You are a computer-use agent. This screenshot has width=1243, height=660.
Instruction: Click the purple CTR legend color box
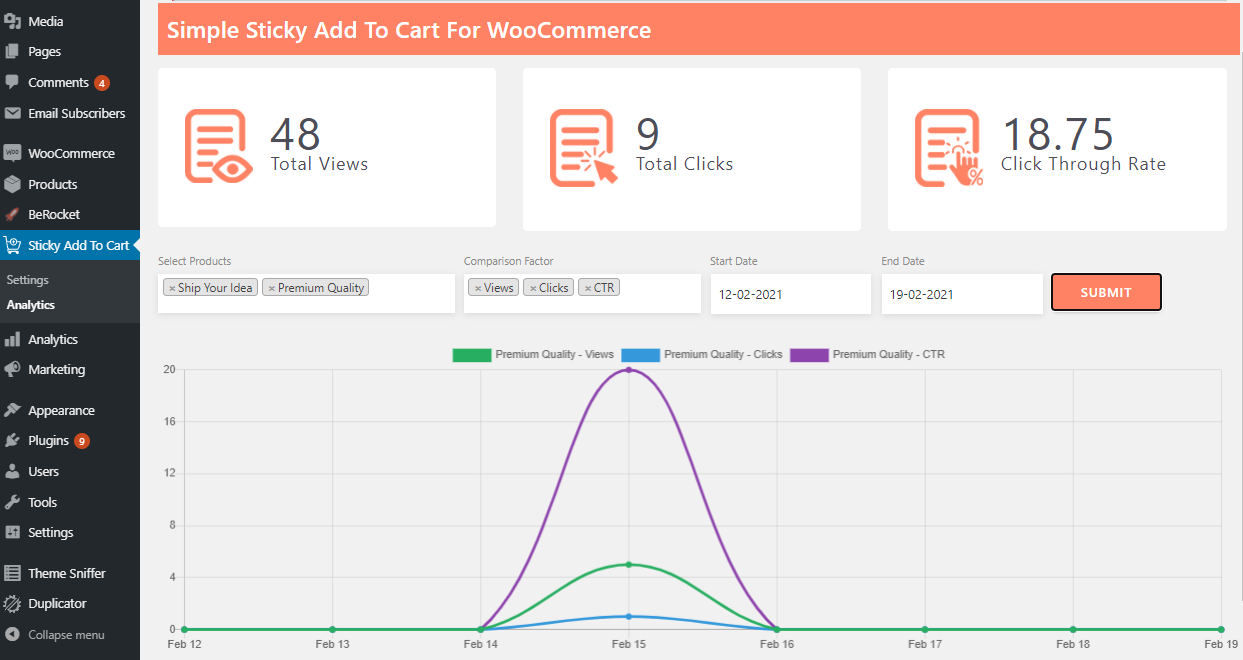(x=808, y=355)
